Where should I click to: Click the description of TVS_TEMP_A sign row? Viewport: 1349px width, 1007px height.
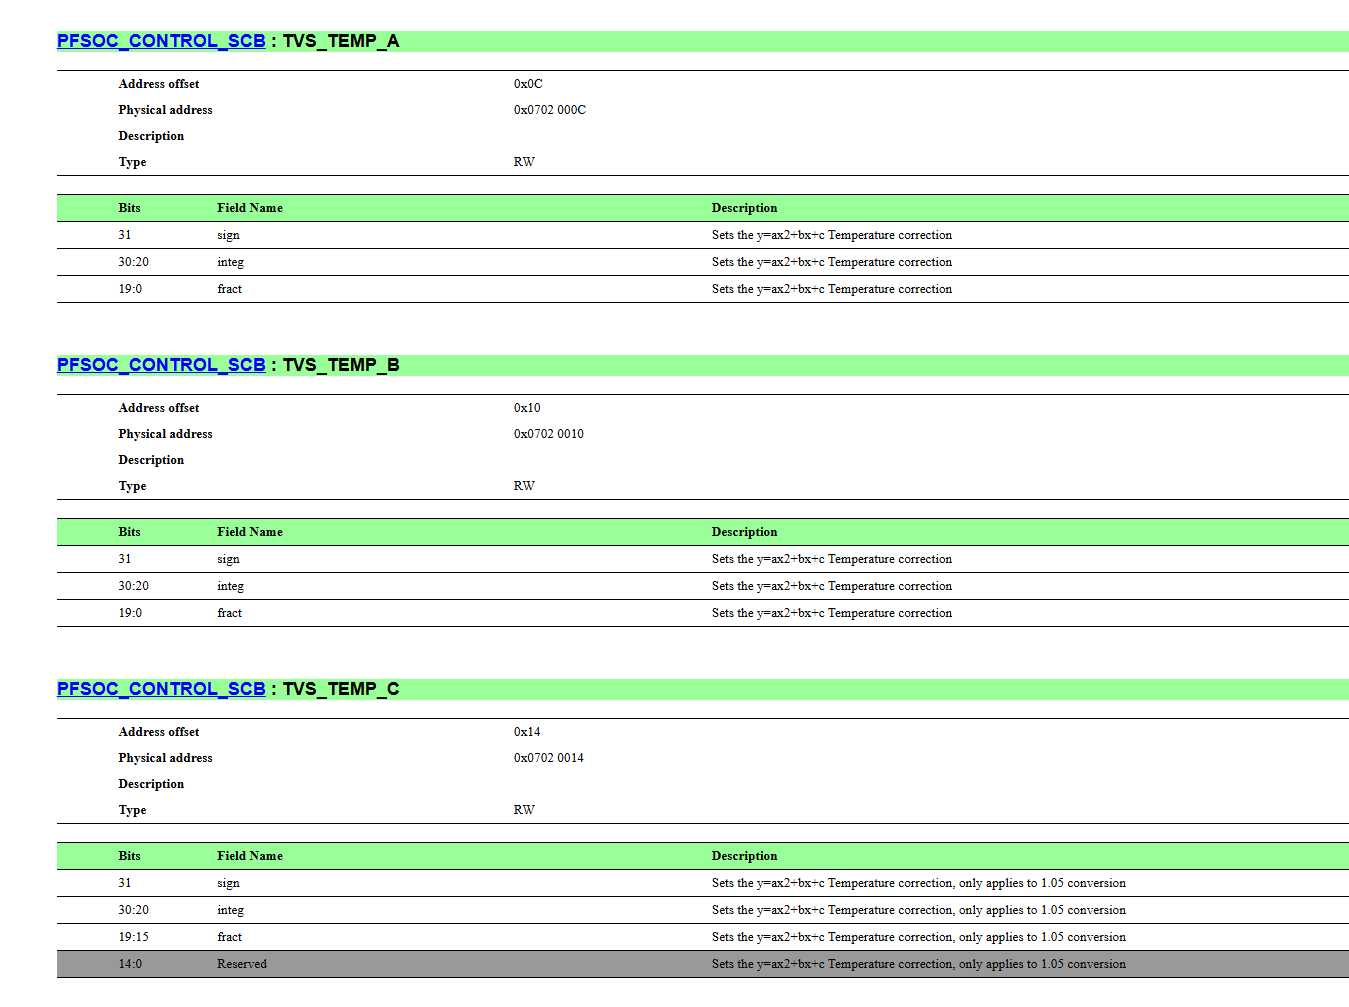[x=832, y=235]
